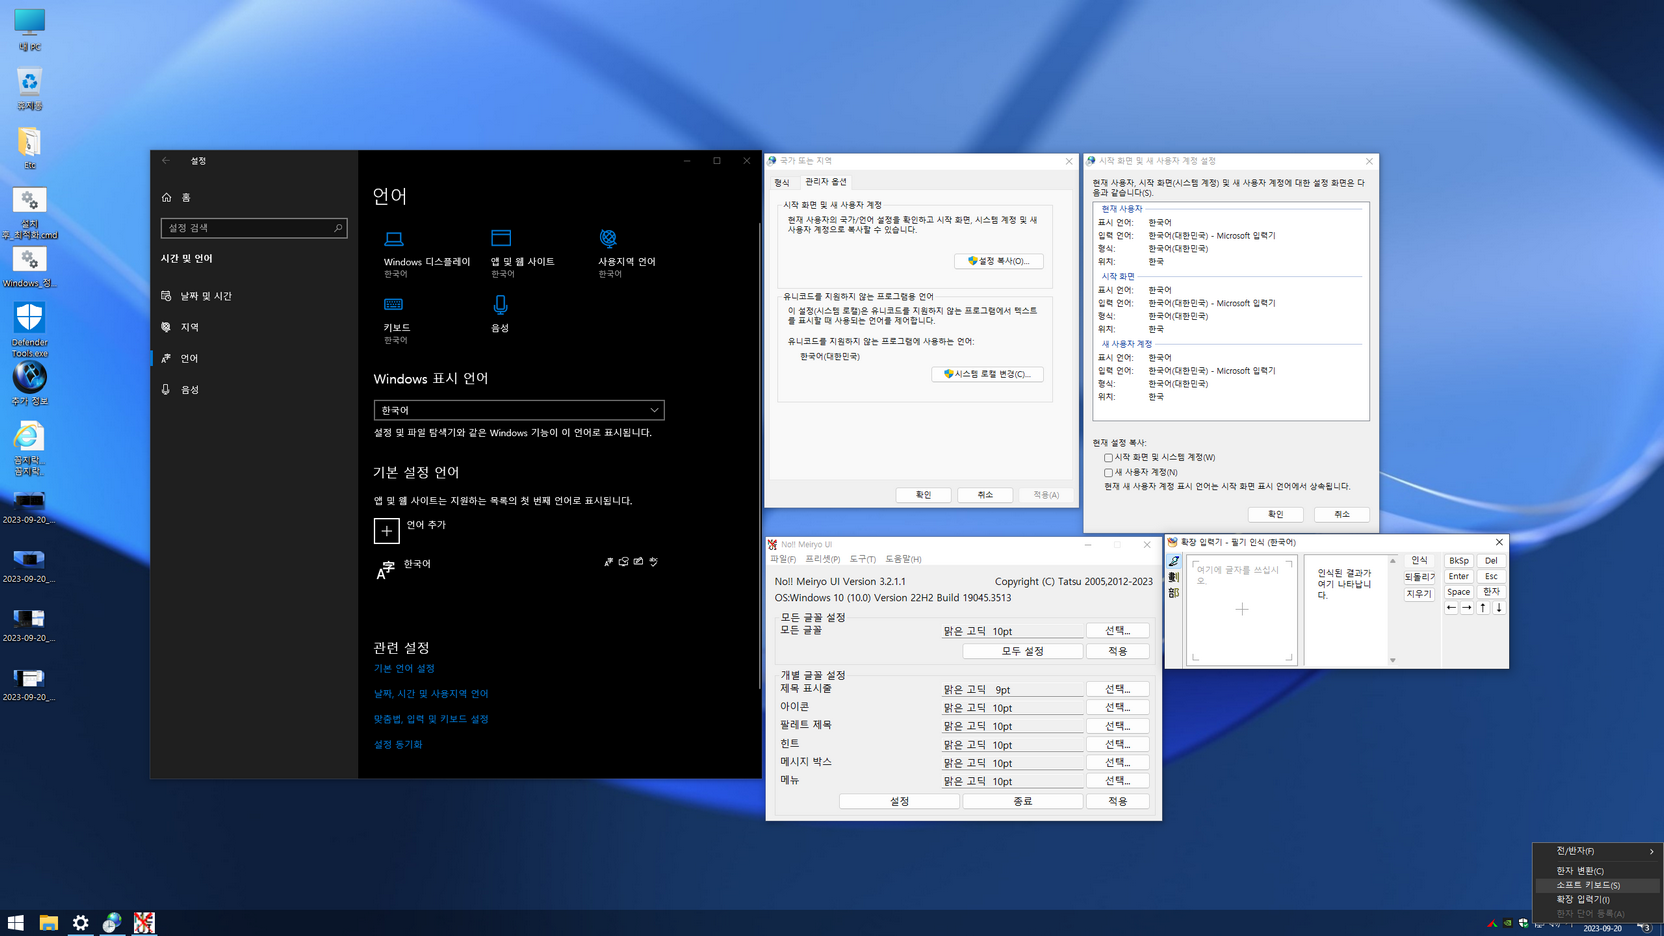
Task: Expand 전/반자 submenu arrow
Action: (x=1651, y=851)
